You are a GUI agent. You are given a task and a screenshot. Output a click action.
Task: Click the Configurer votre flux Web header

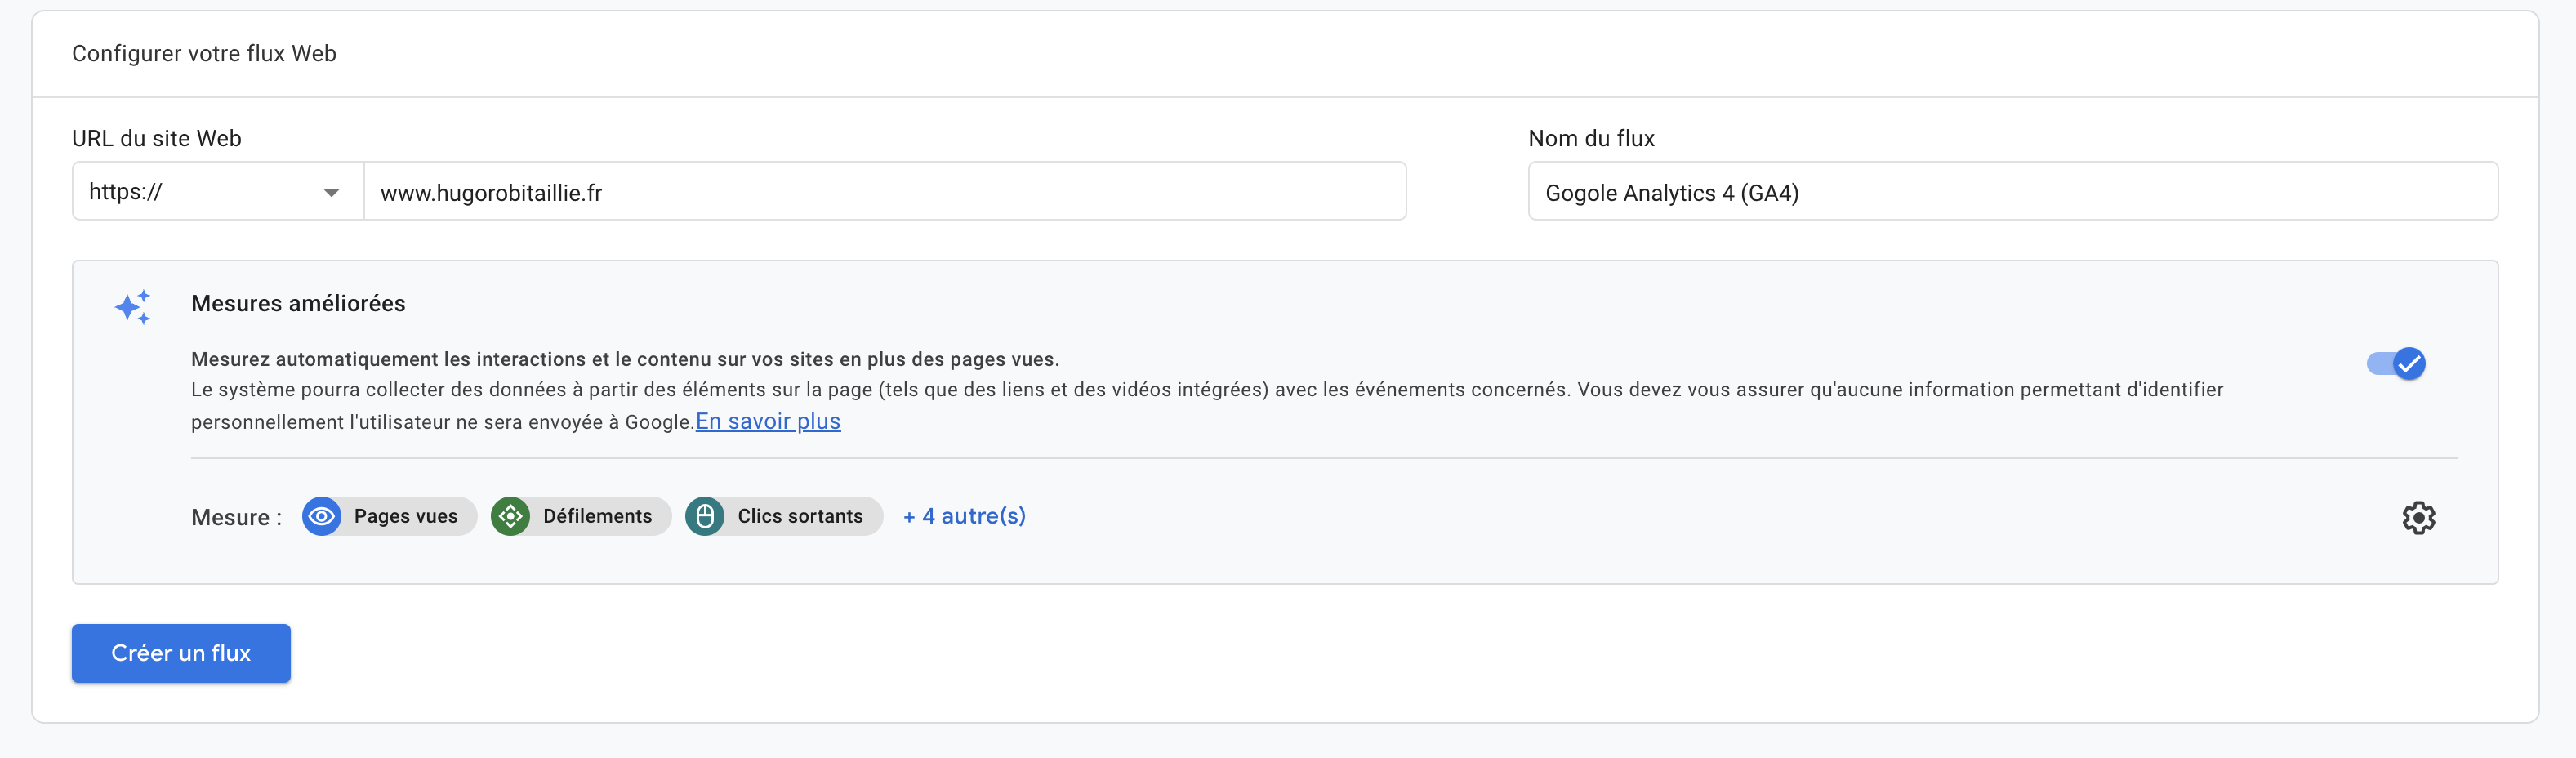coord(204,54)
